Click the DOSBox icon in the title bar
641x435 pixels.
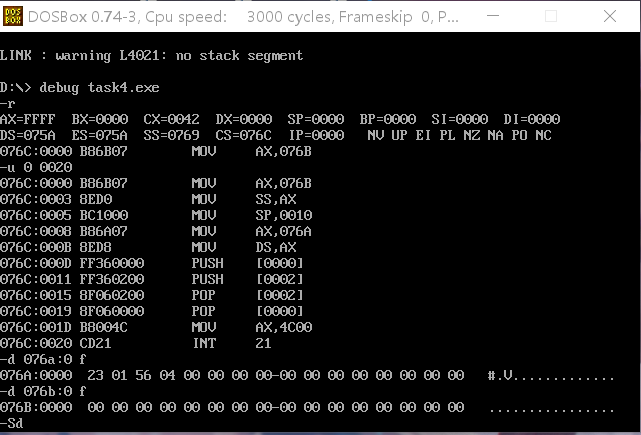pos(13,16)
